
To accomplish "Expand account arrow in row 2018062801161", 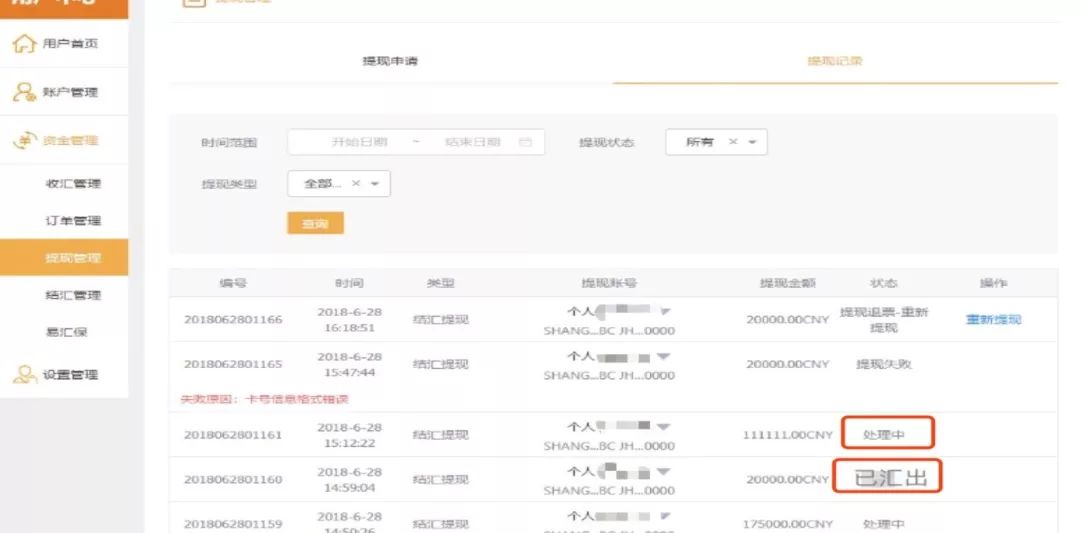I will coord(663,427).
